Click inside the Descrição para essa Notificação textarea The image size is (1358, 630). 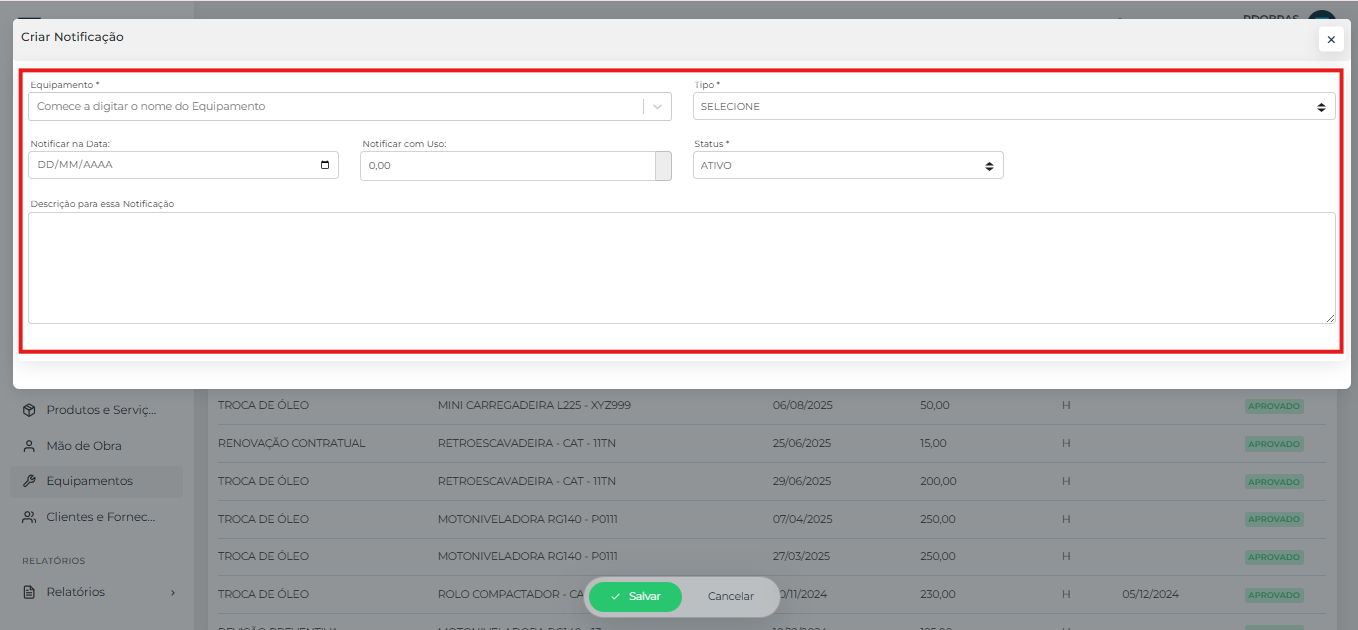[680, 267]
